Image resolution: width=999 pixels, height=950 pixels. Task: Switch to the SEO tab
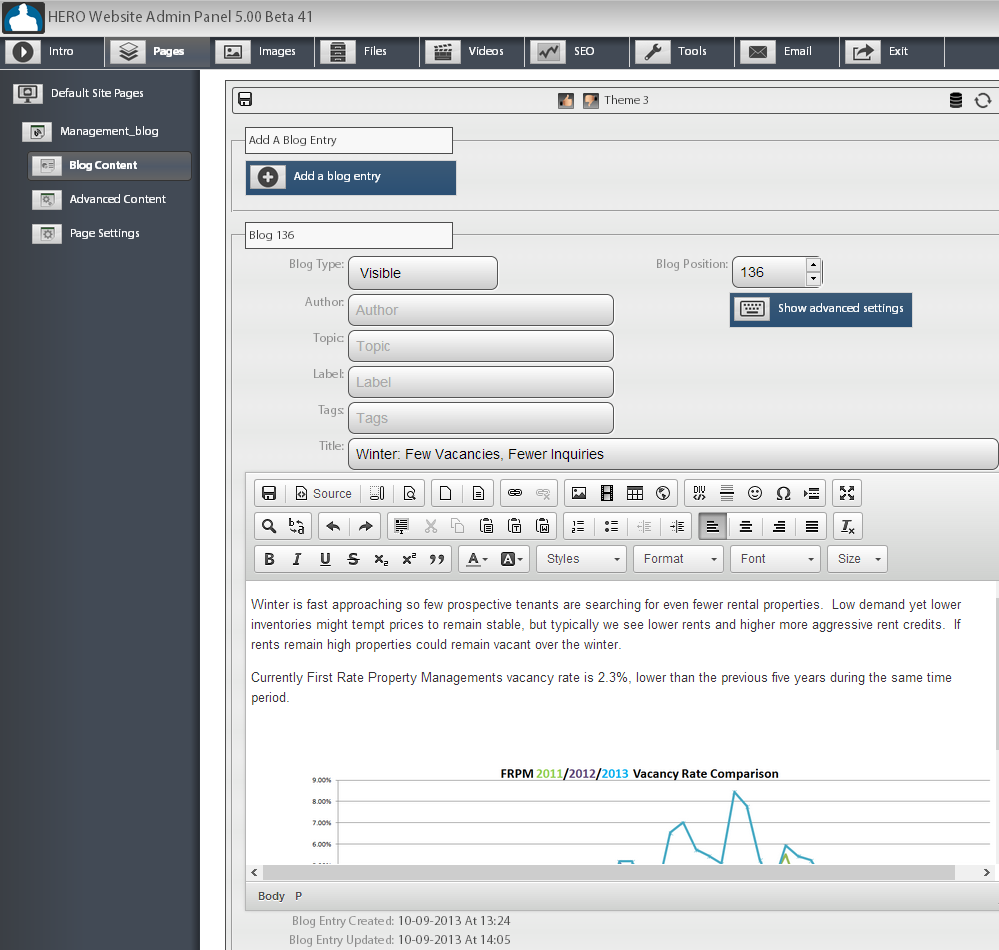(576, 51)
